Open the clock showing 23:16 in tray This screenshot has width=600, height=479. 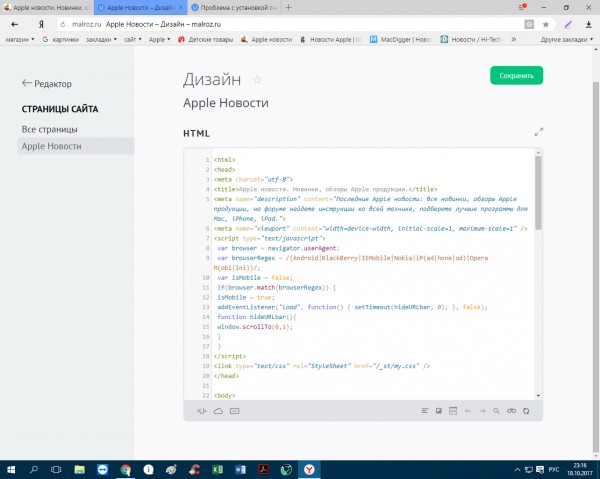pos(580,469)
